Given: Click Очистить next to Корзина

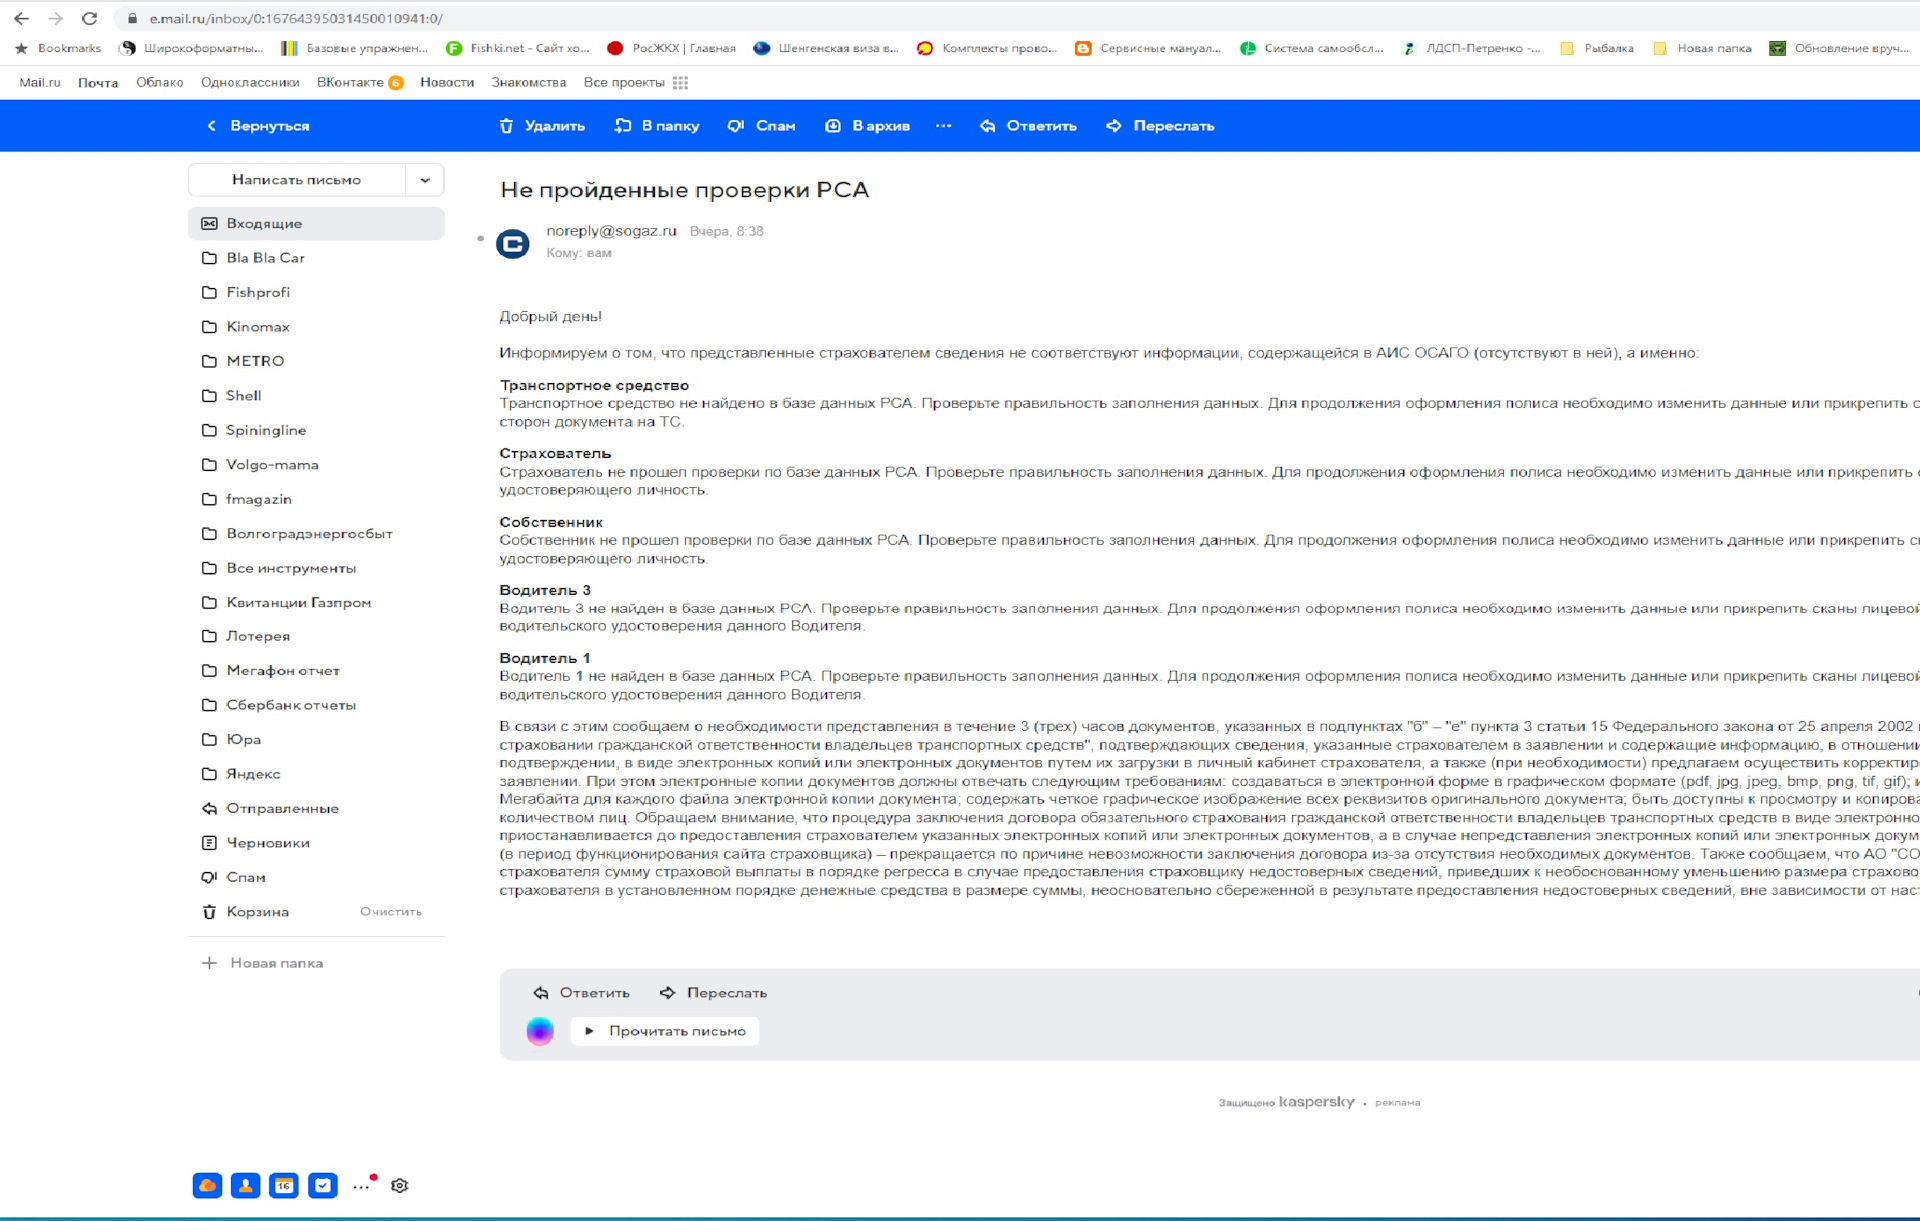Looking at the screenshot, I should click(390, 912).
